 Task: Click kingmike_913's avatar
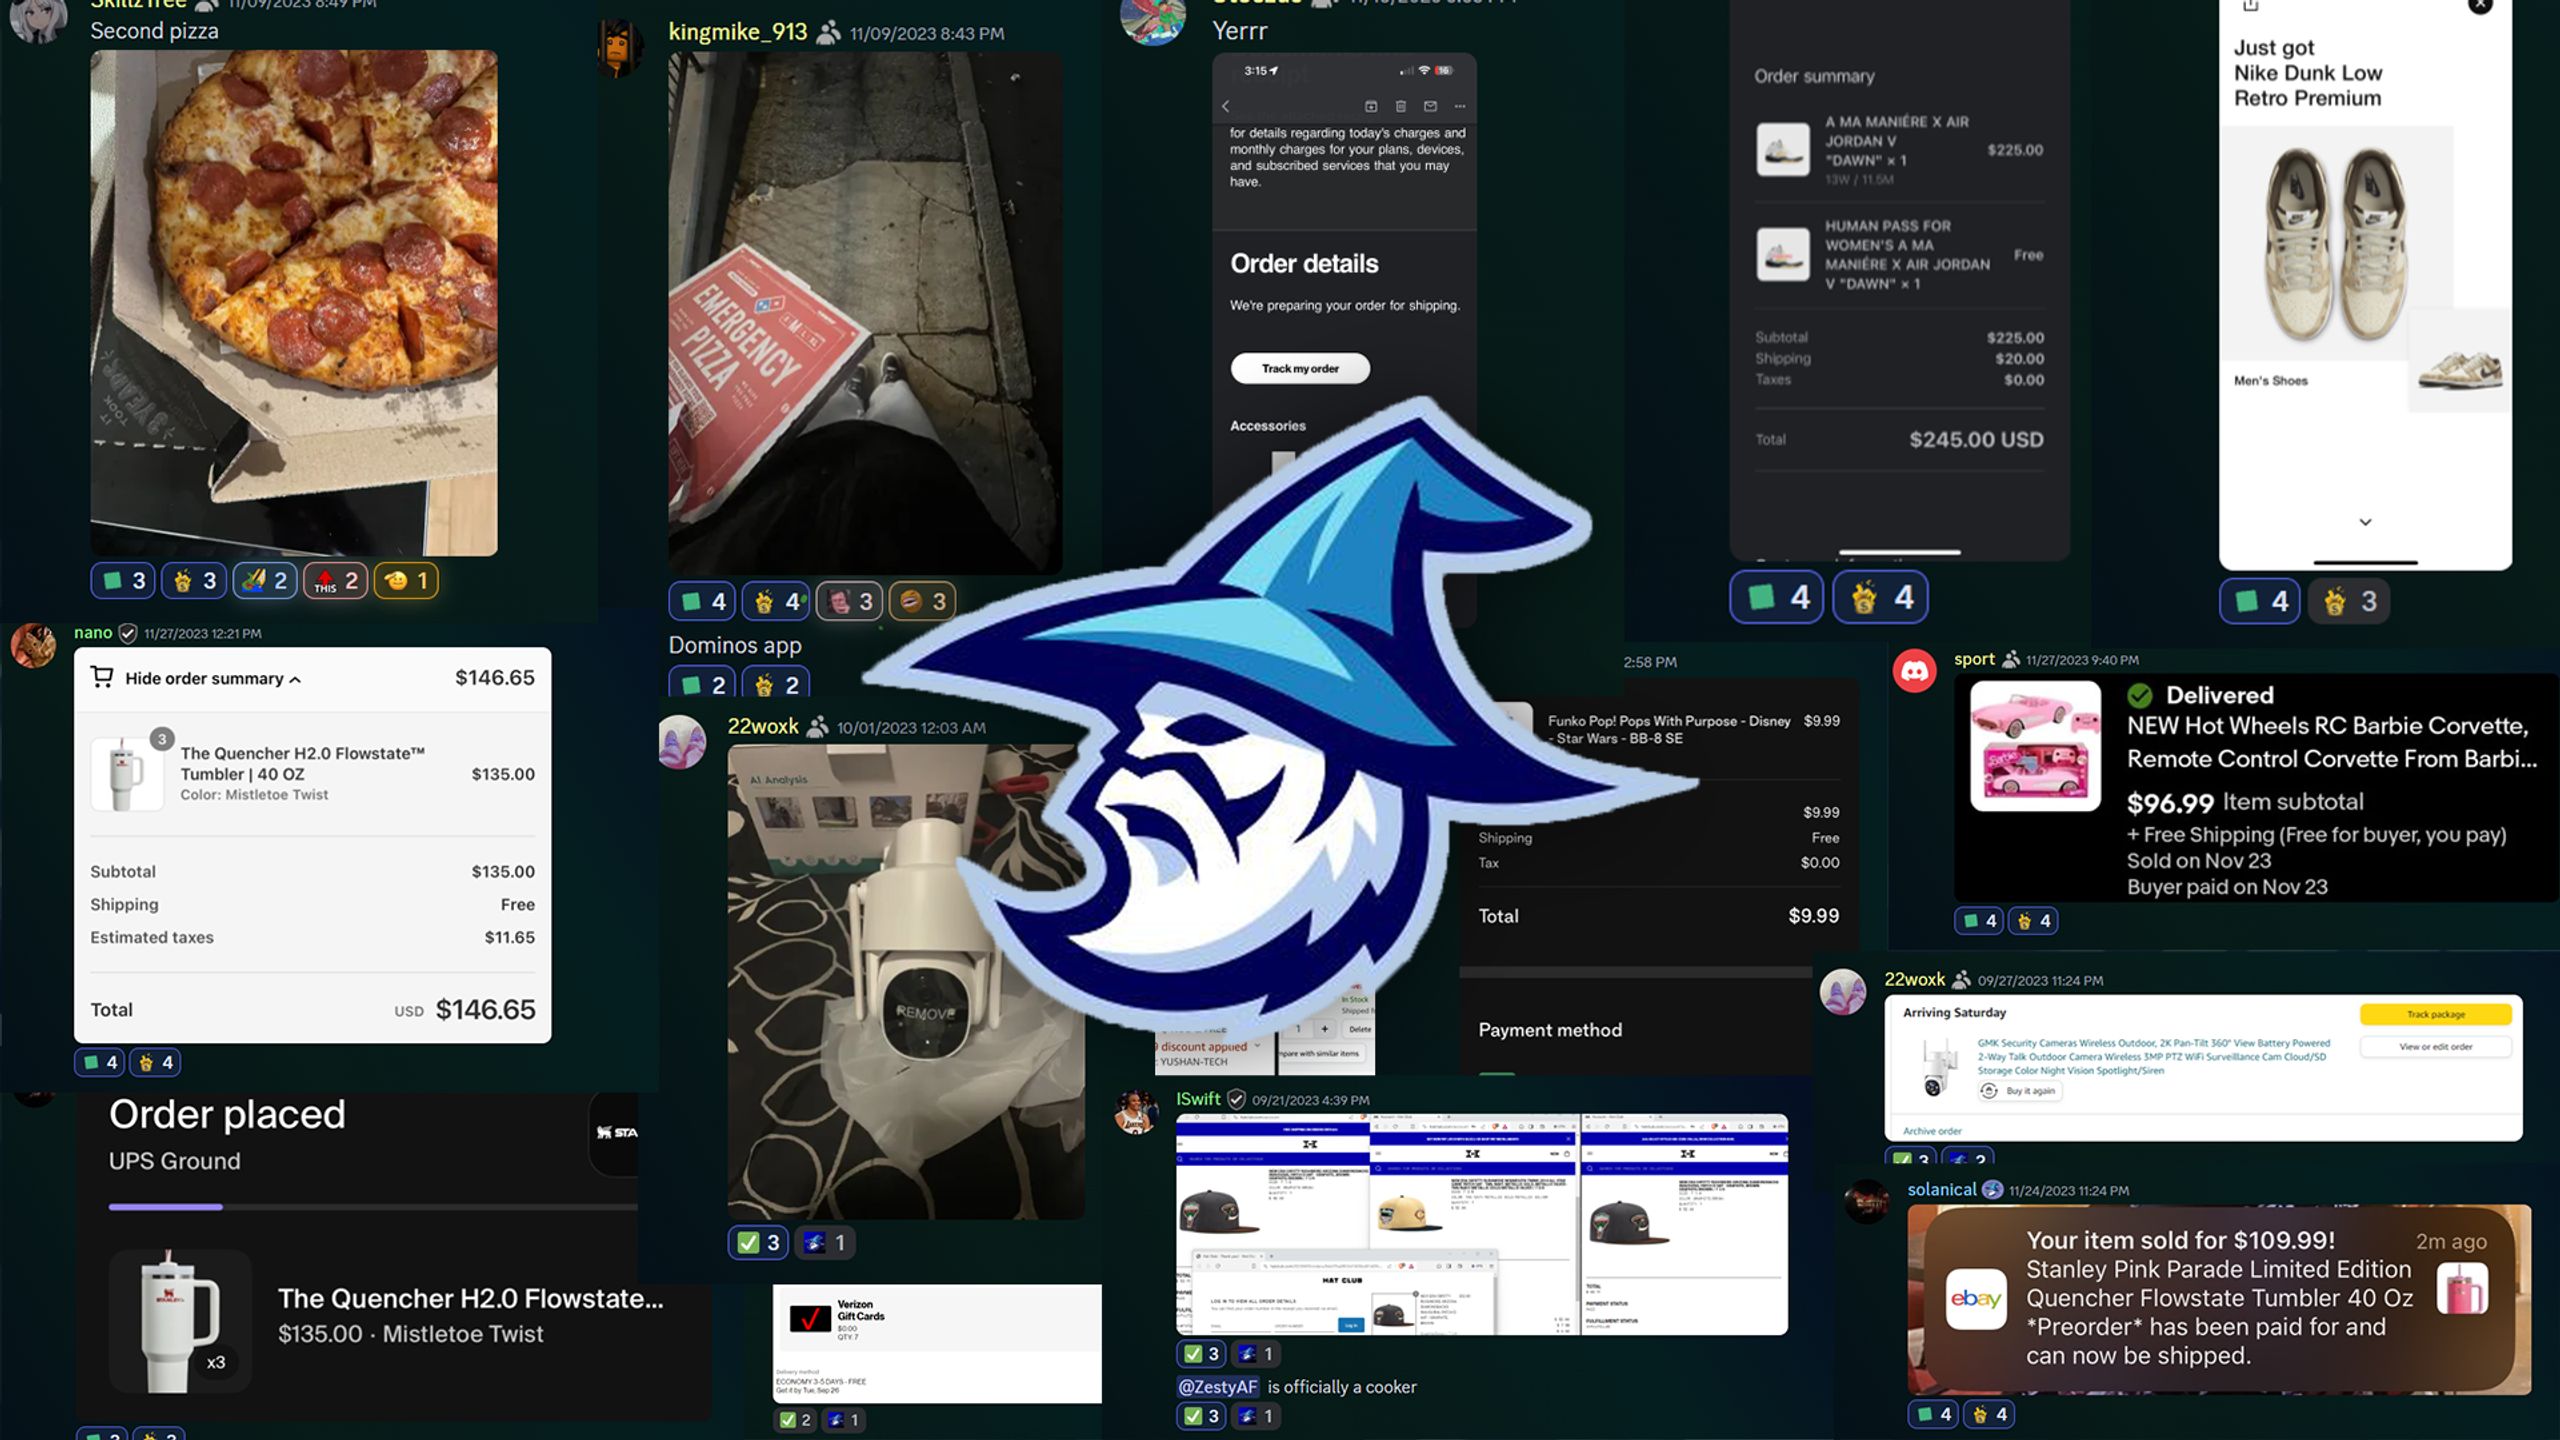pos(620,46)
